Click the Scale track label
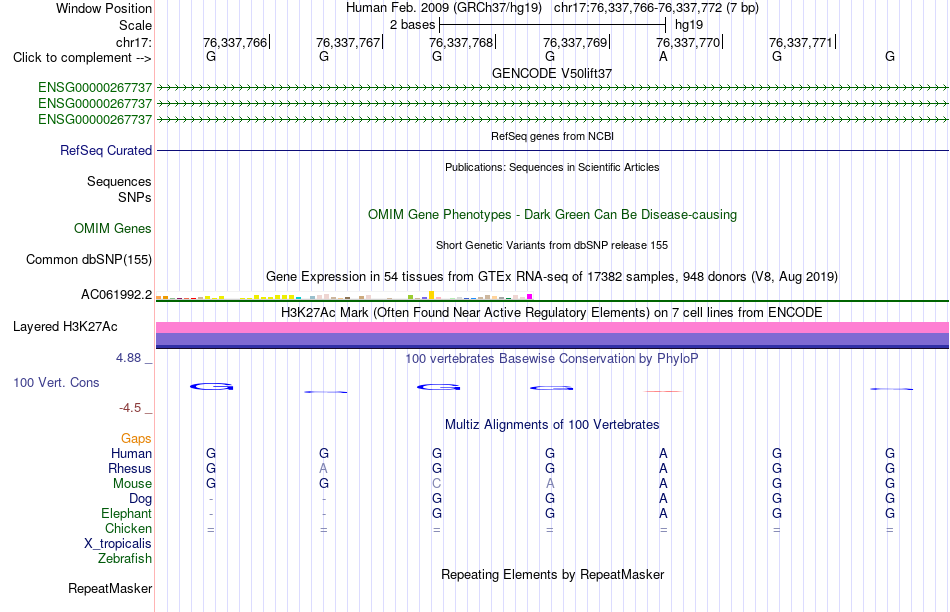Image resolution: width=950 pixels, height=612 pixels. [135, 25]
